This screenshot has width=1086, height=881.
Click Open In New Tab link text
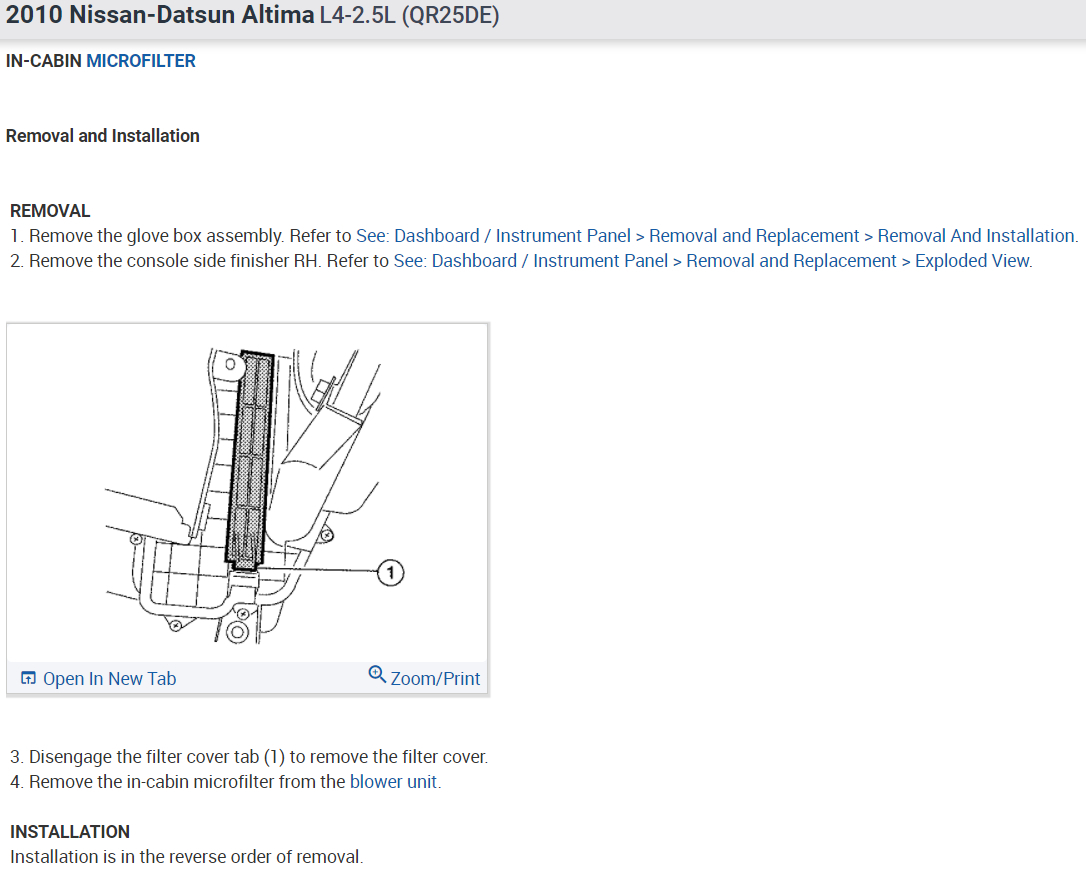coord(109,679)
